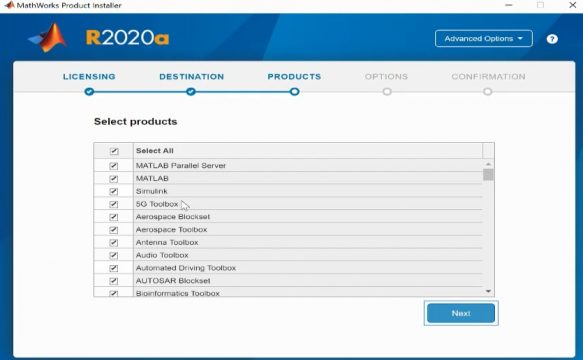Click the product list scroll down arrow
Image resolution: width=583 pixels, height=360 pixels.
[x=488, y=291]
